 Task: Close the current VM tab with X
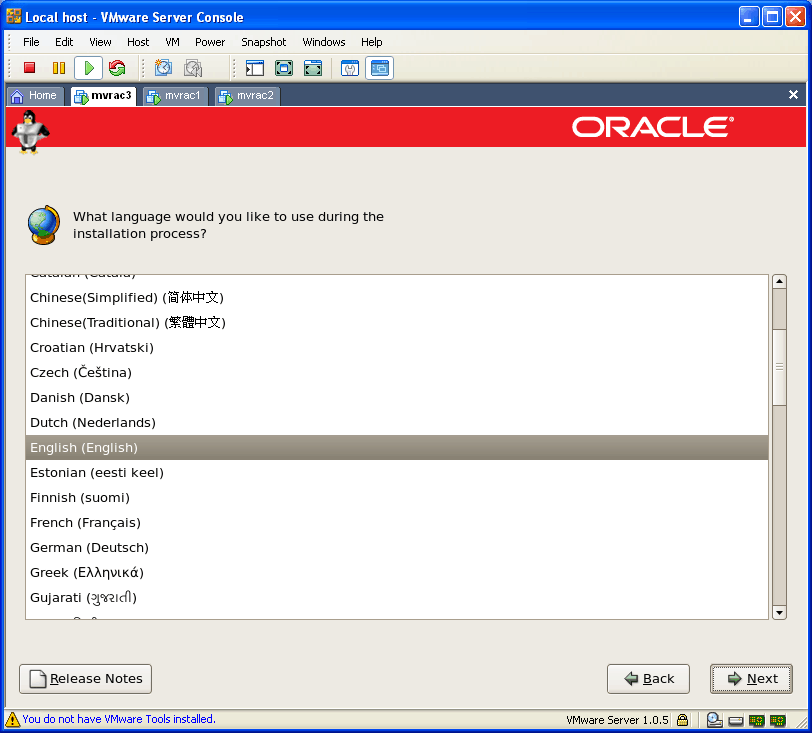click(x=793, y=95)
